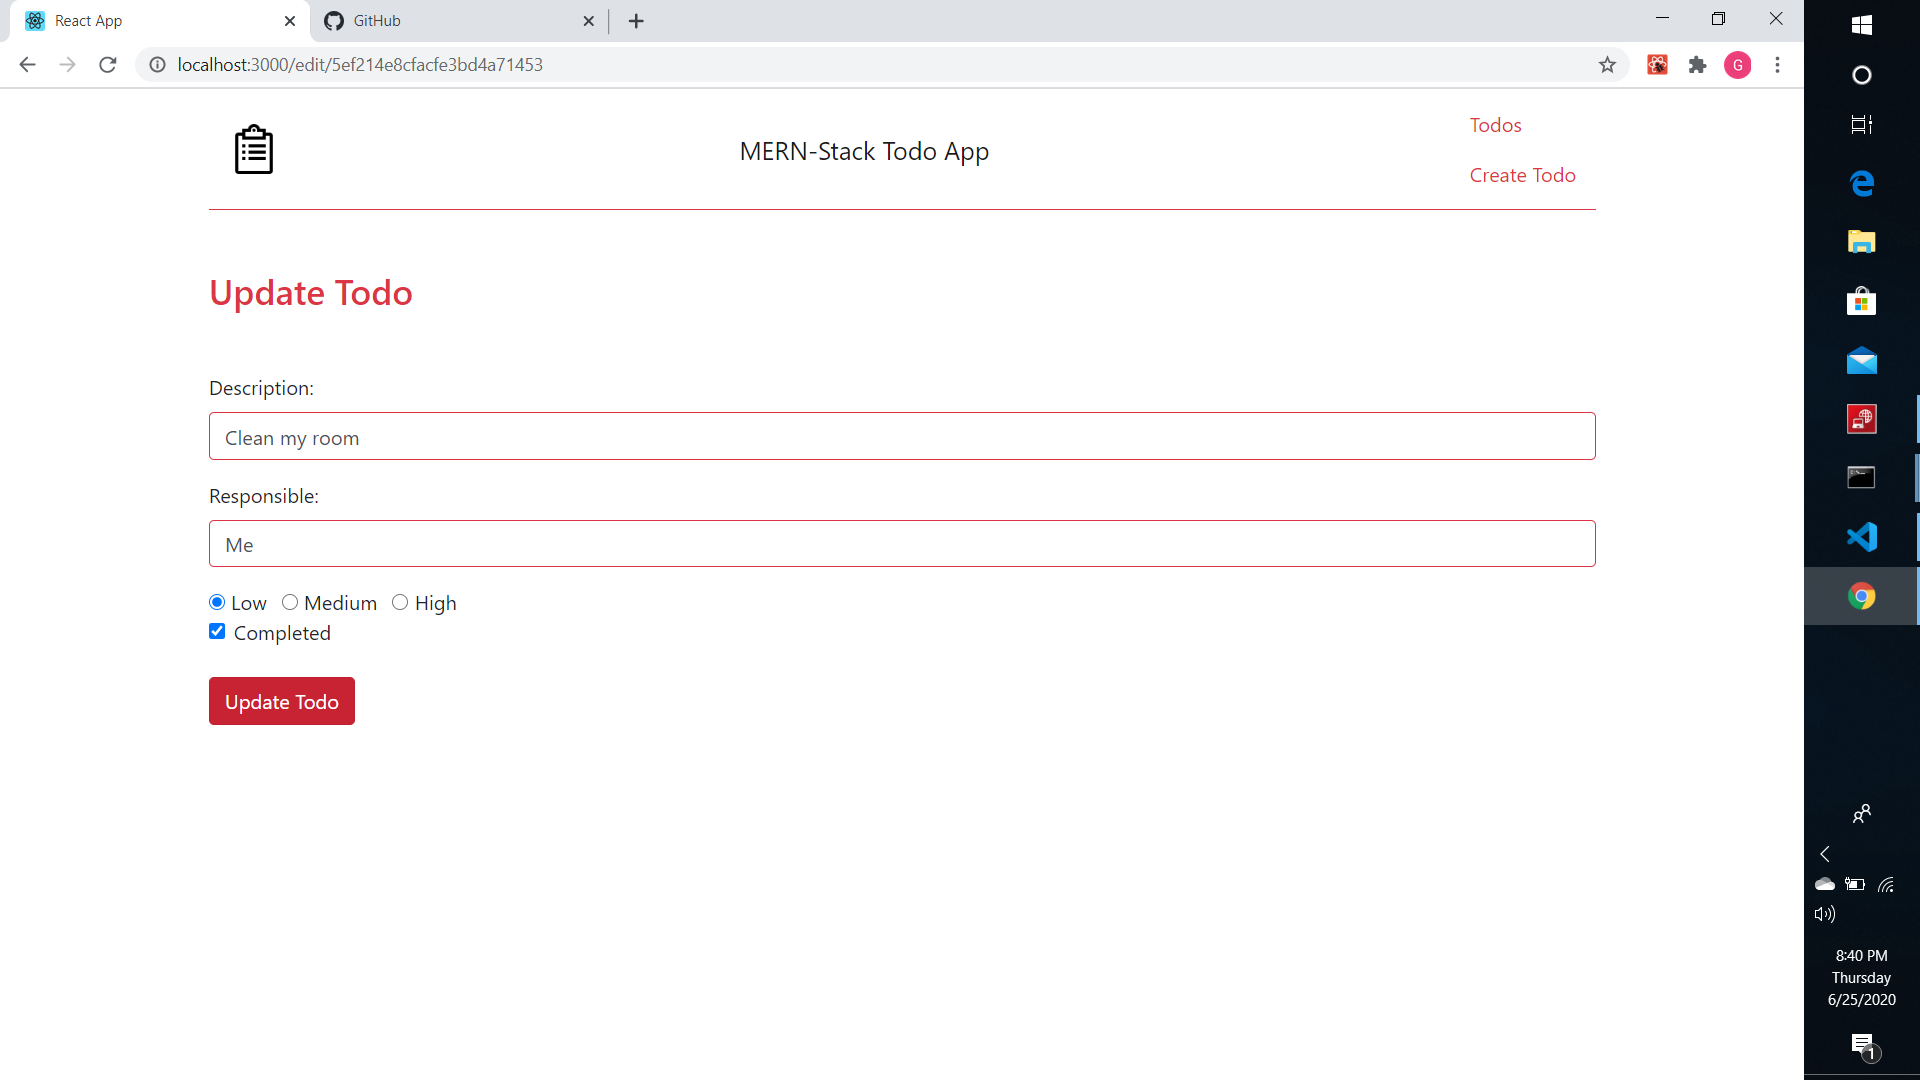Select the High priority radio button

(x=400, y=602)
